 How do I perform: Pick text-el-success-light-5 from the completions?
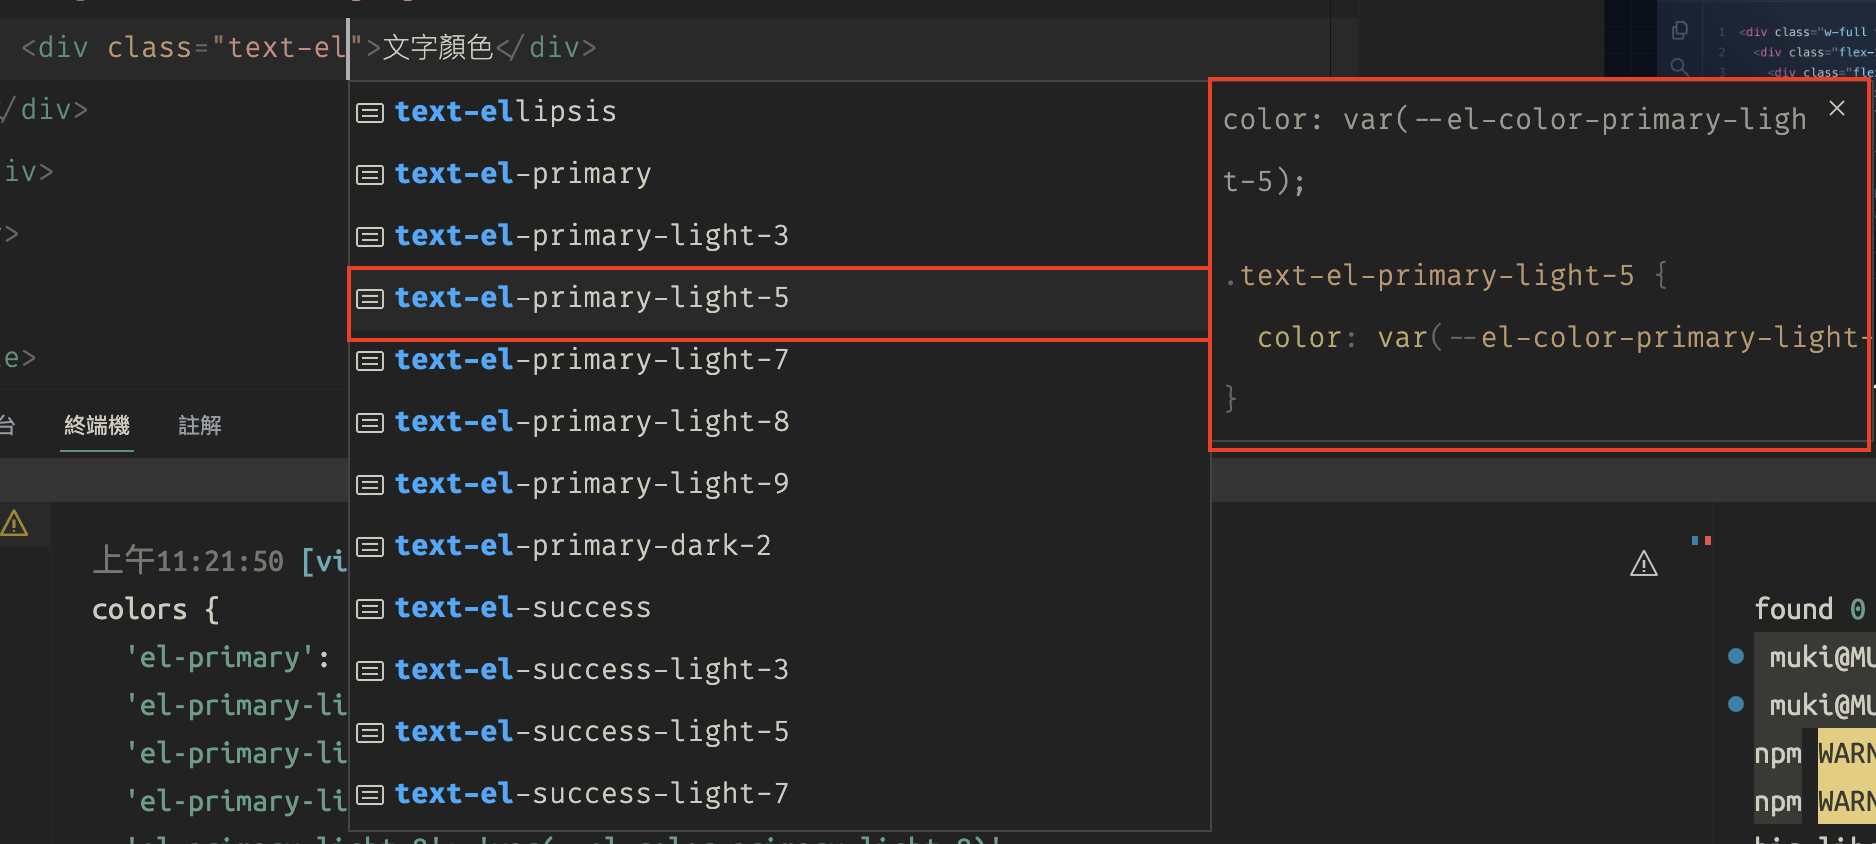(x=592, y=732)
